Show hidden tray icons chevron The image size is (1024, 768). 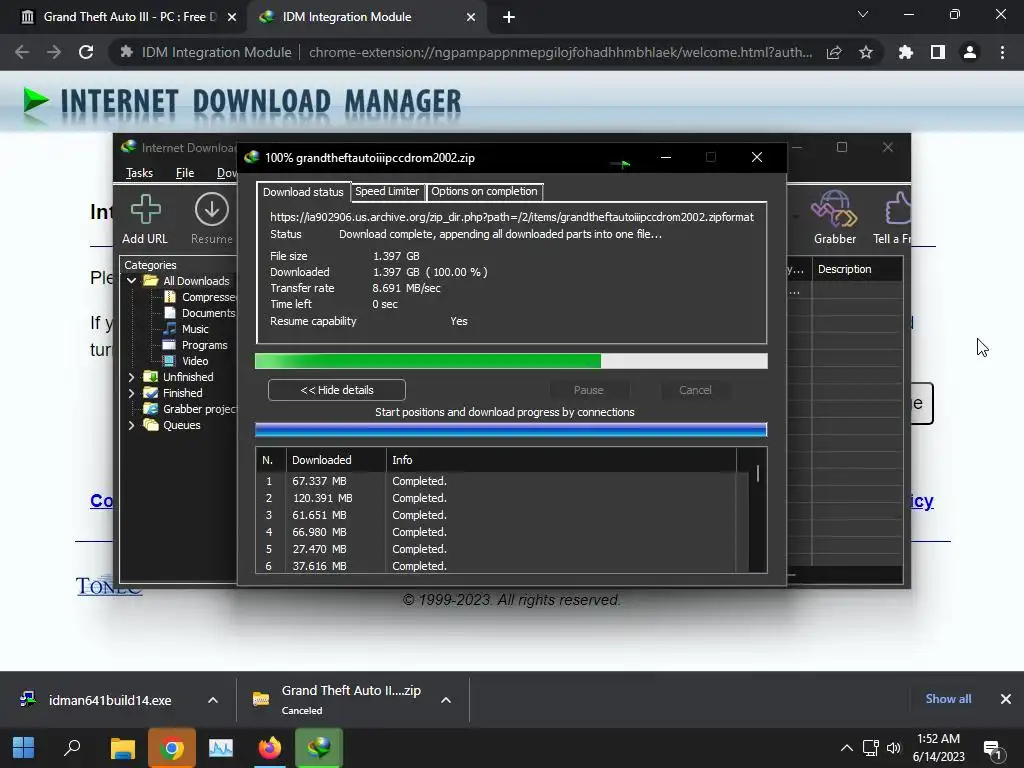click(x=846, y=748)
